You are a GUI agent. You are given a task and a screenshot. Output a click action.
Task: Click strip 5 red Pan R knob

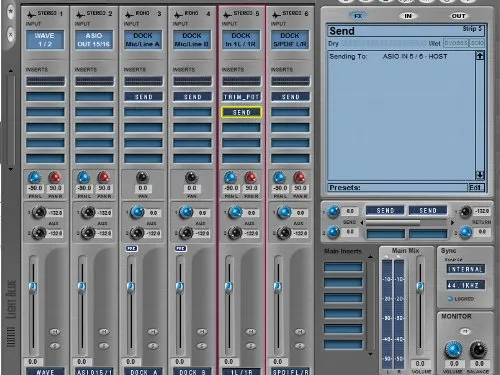coord(251,177)
